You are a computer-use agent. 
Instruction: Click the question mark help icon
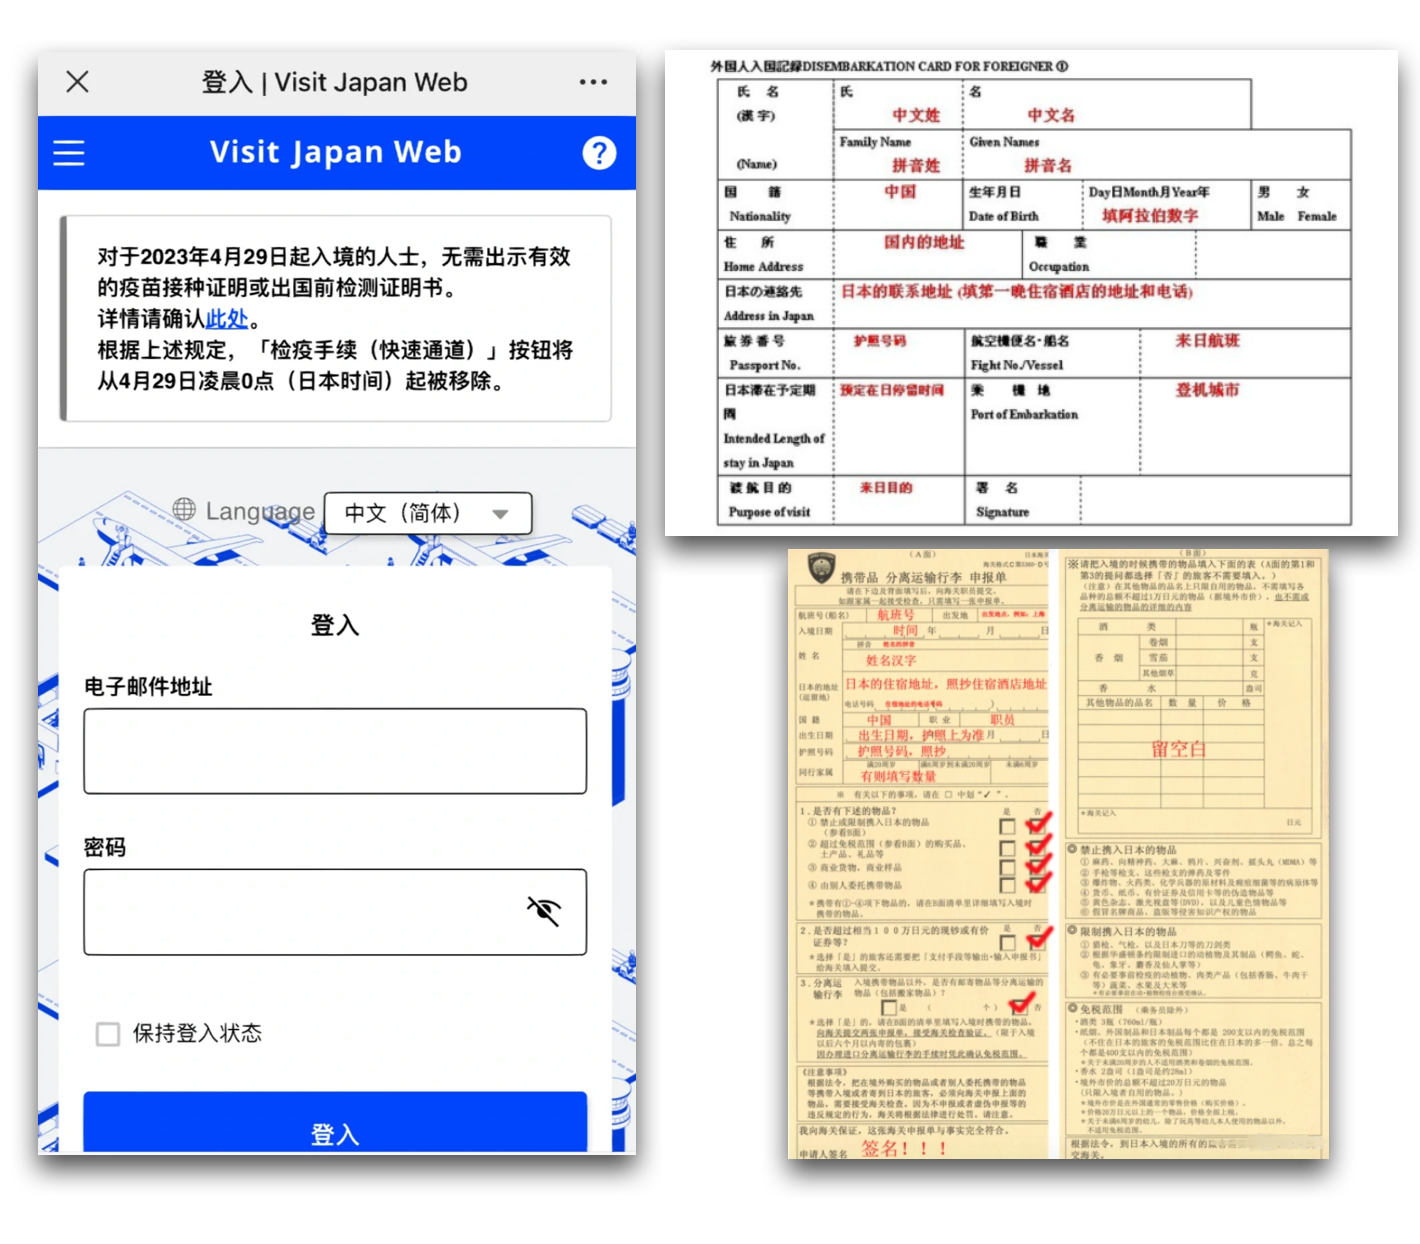pos(599,153)
